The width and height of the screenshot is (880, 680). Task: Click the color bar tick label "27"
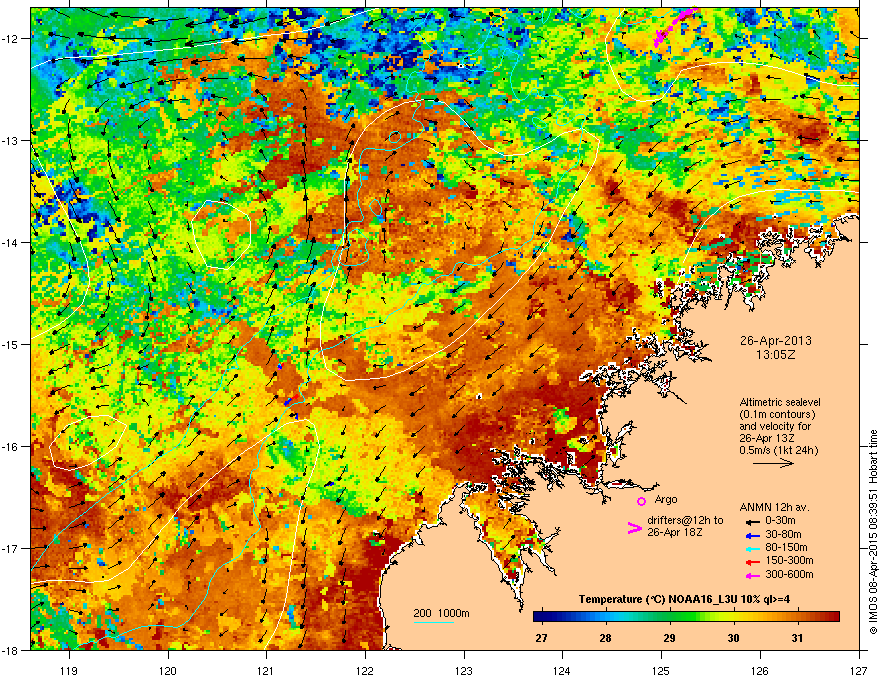541,638
